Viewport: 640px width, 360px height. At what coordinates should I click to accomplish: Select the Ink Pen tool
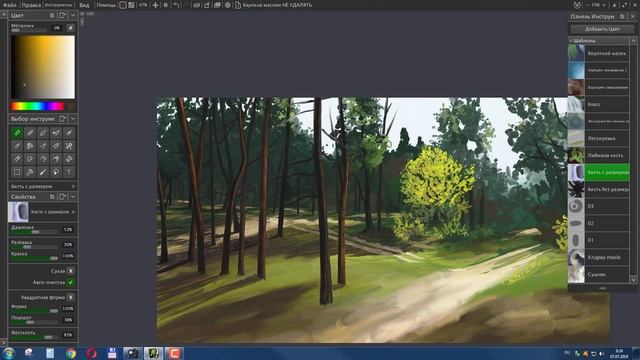(69, 133)
